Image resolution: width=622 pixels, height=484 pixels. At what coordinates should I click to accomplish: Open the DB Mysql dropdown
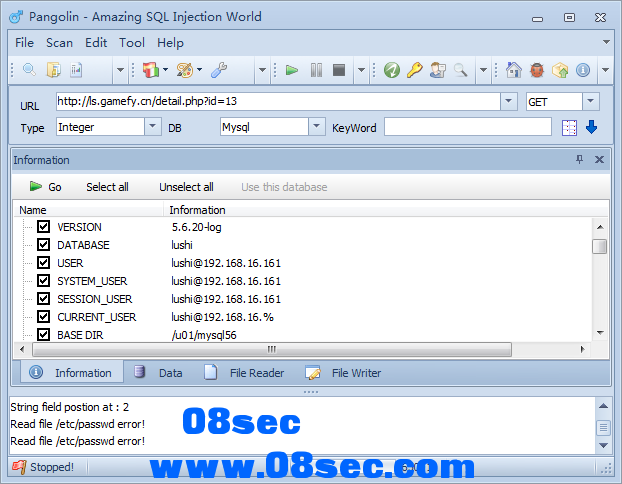317,127
